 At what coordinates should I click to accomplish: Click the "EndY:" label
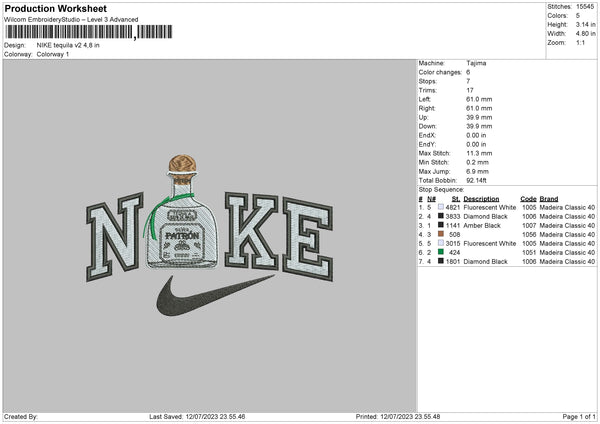(x=427, y=144)
